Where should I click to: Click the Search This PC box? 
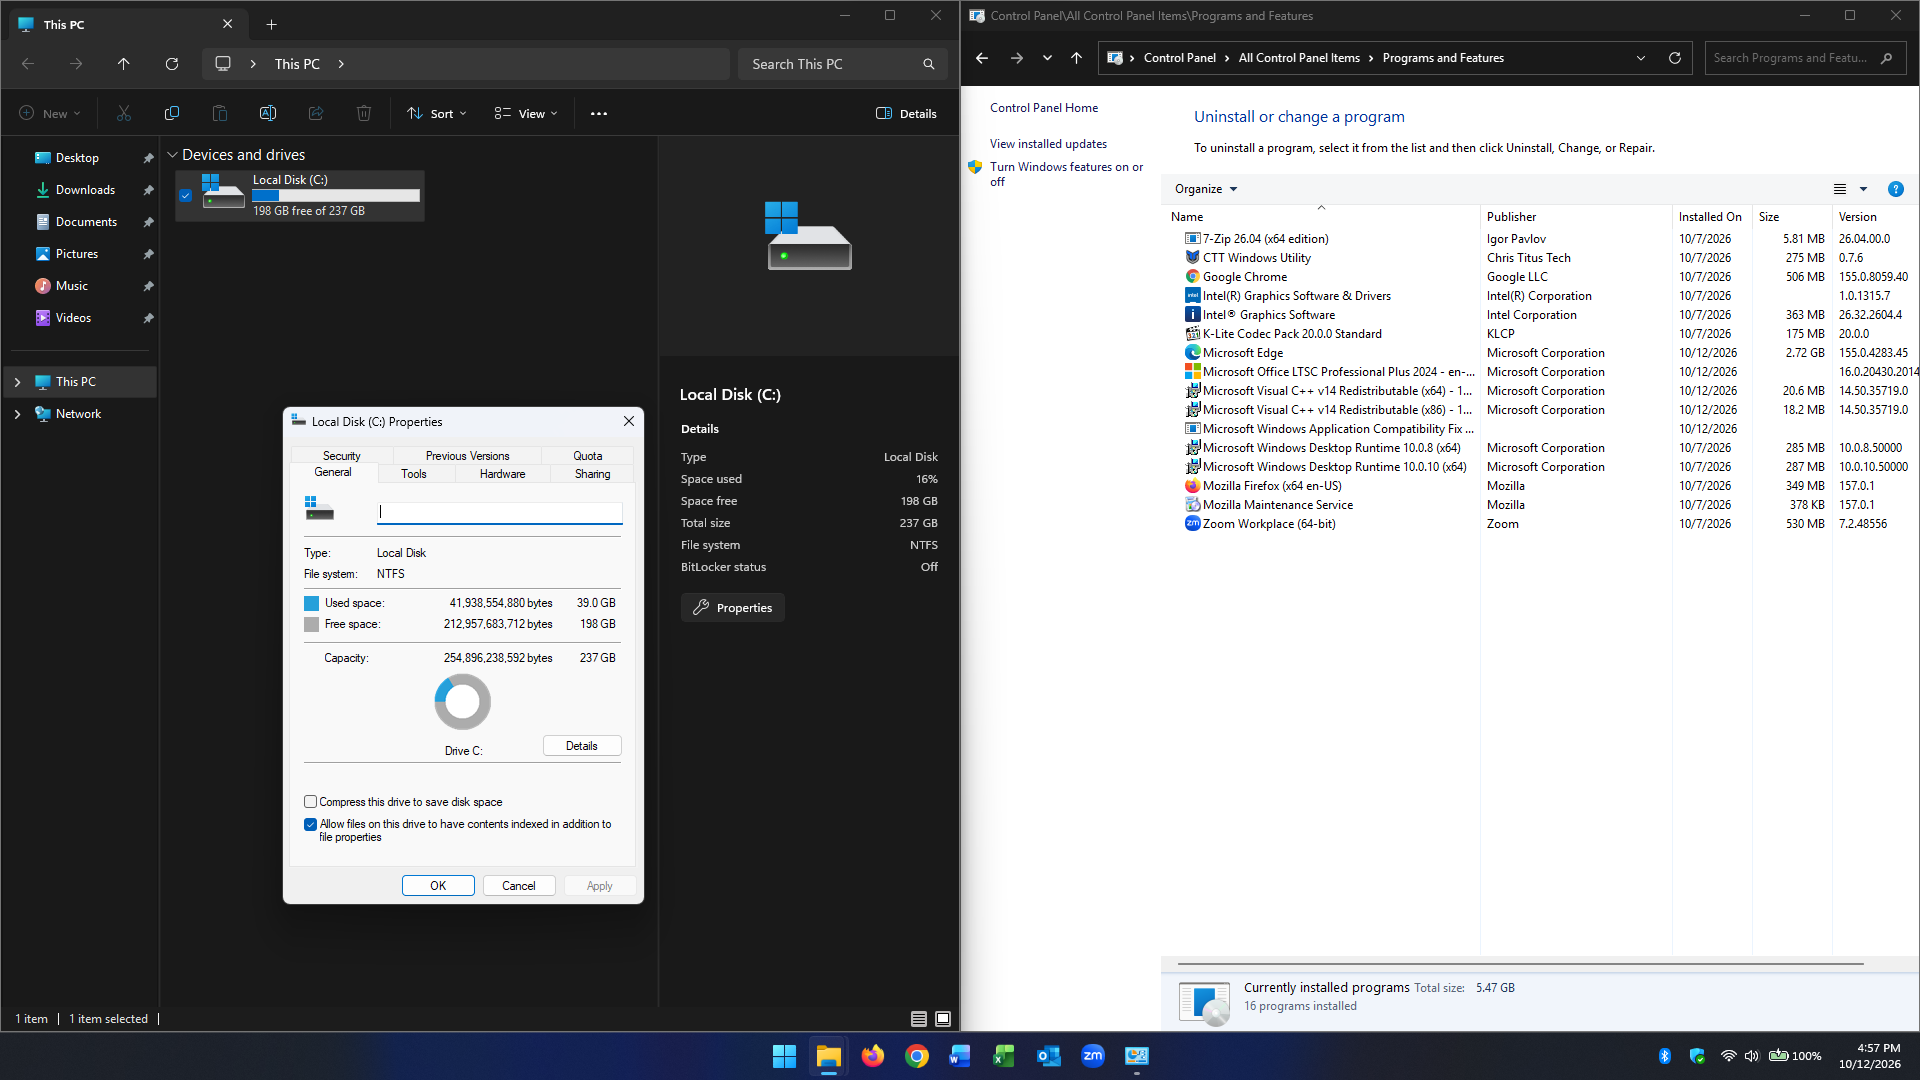click(842, 64)
